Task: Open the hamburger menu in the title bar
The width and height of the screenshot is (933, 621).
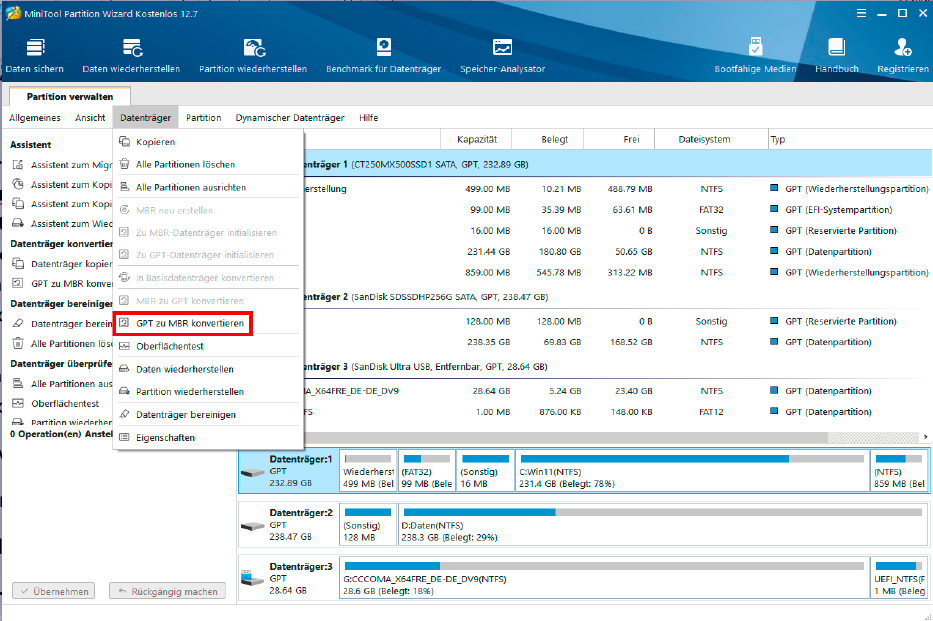Action: pyautogui.click(x=861, y=13)
